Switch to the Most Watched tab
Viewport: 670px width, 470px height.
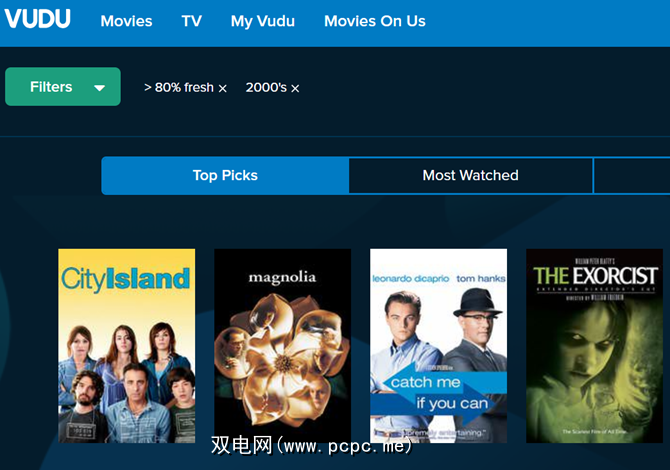470,176
